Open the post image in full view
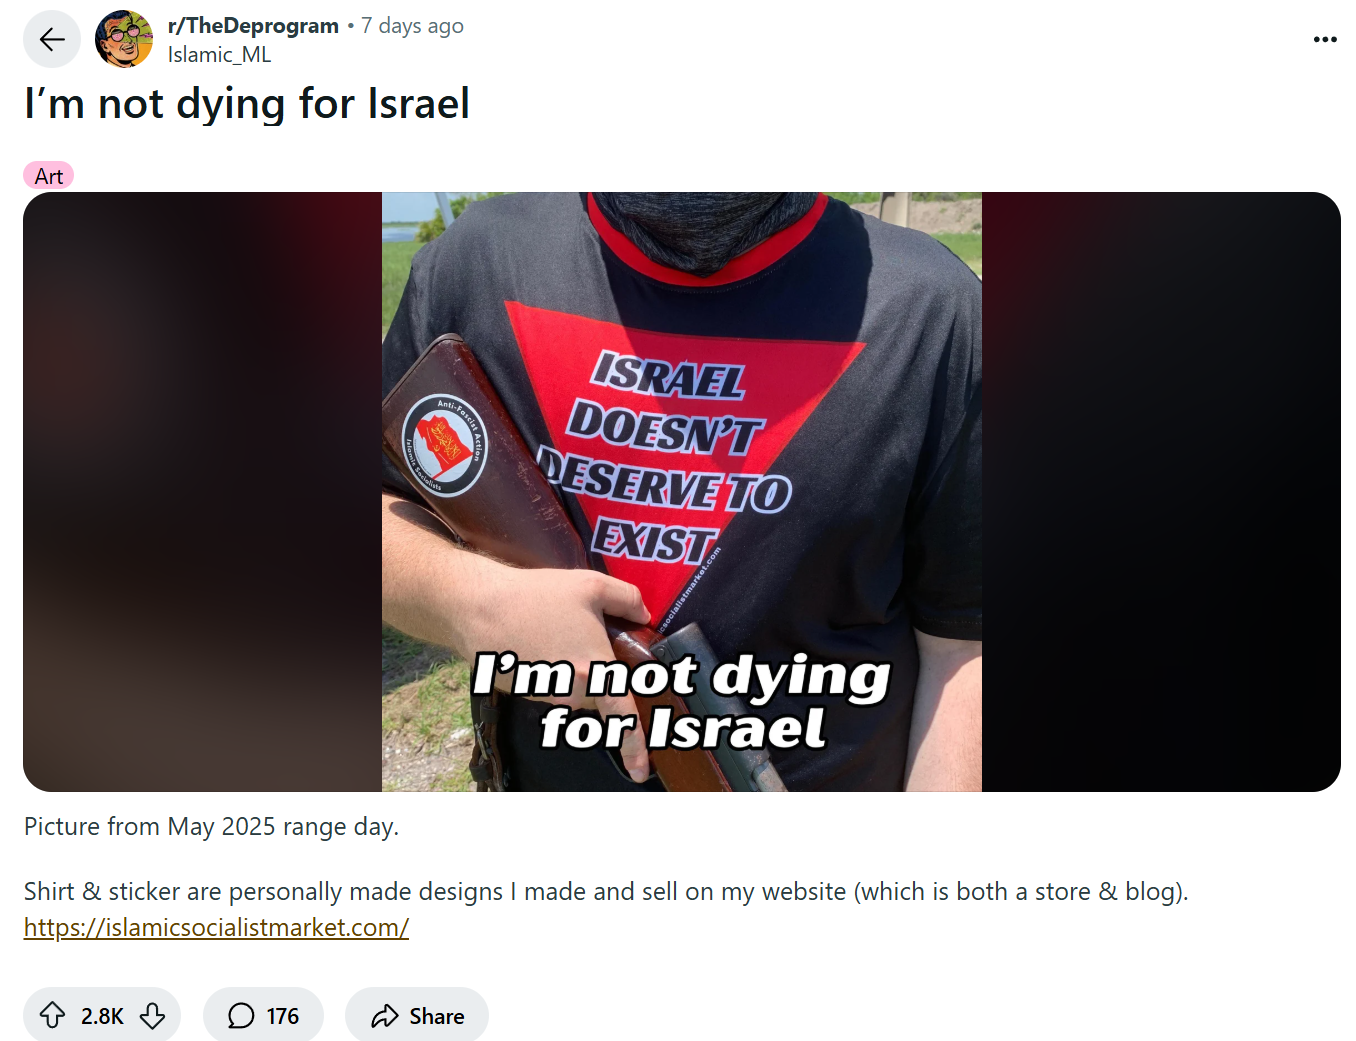Screen dimensions: 1356x1041 682,492
